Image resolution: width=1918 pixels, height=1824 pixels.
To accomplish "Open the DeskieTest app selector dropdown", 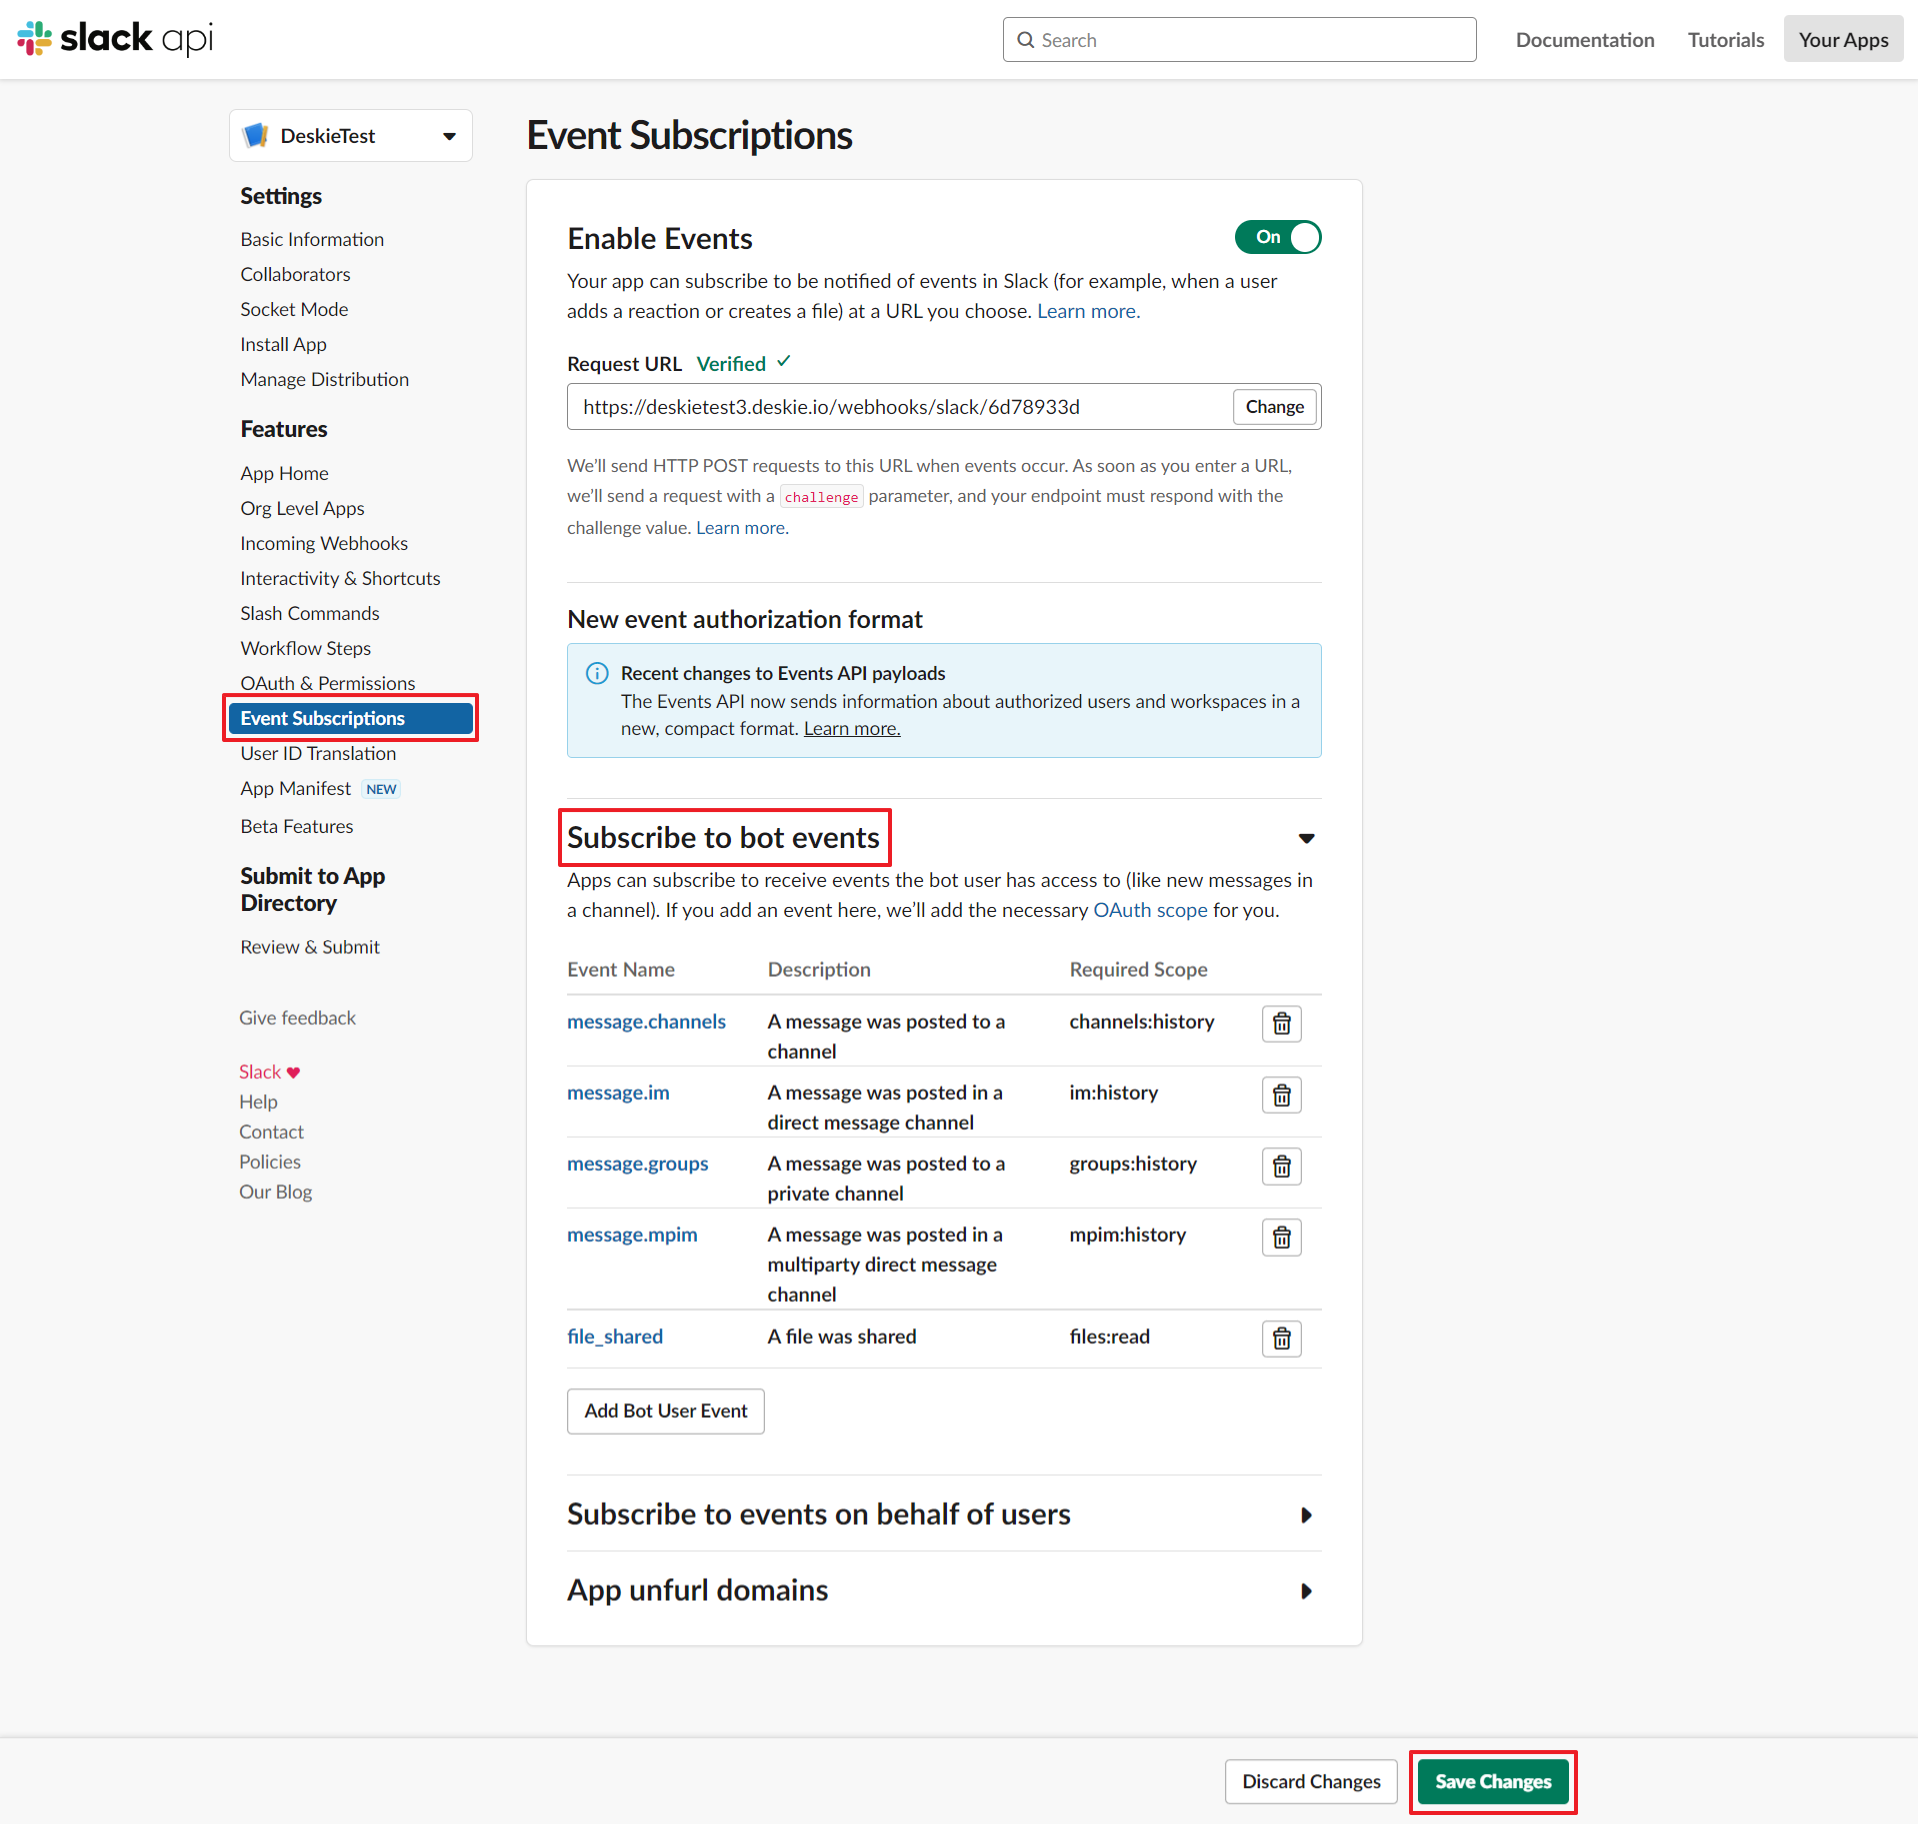I will tap(351, 135).
